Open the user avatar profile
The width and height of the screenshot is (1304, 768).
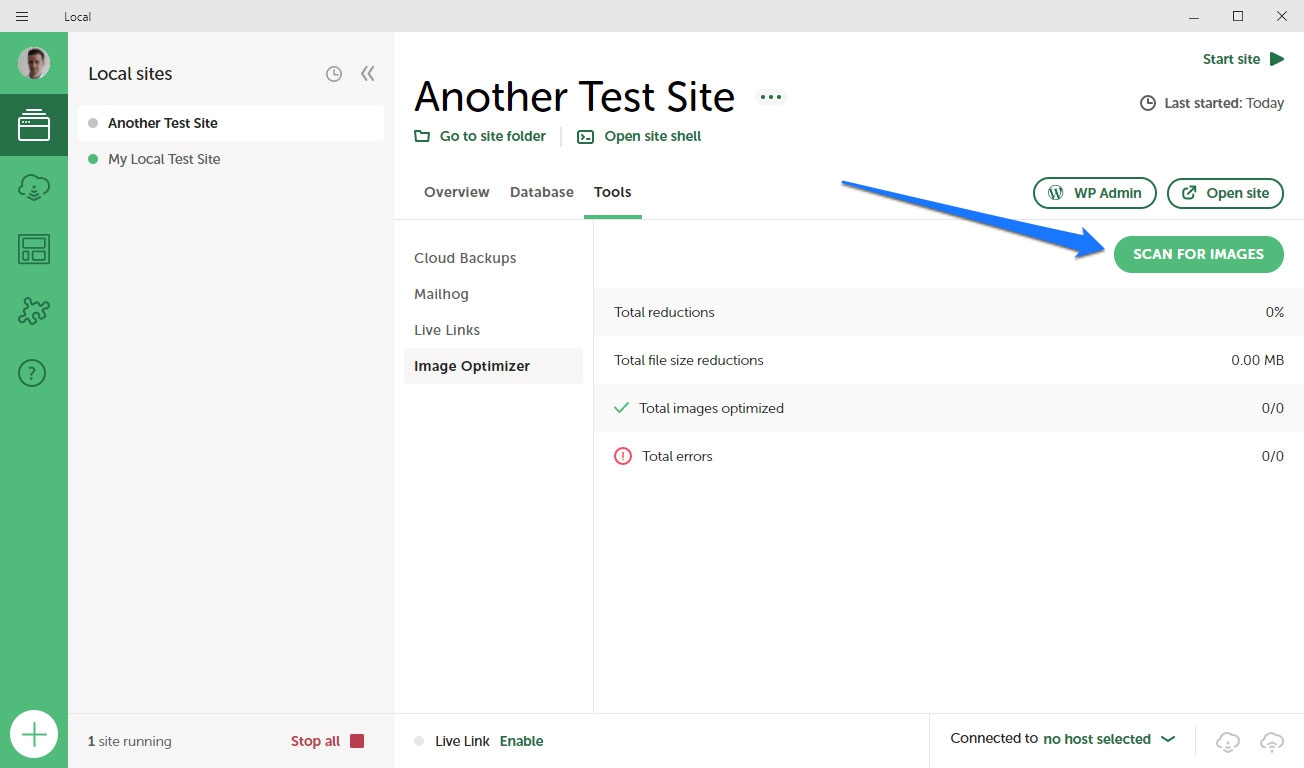(x=33, y=63)
